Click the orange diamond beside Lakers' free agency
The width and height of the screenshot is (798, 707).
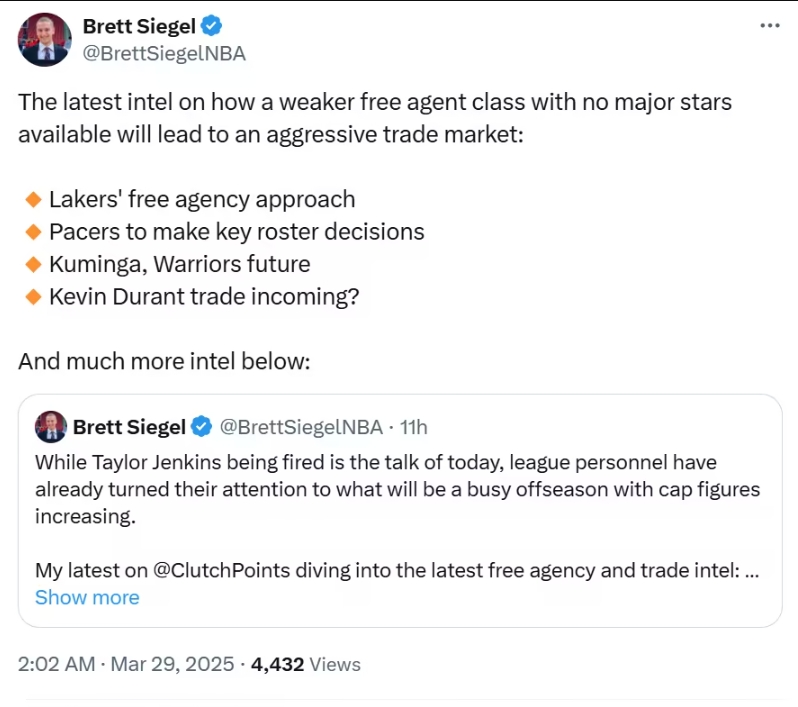pos(32,199)
